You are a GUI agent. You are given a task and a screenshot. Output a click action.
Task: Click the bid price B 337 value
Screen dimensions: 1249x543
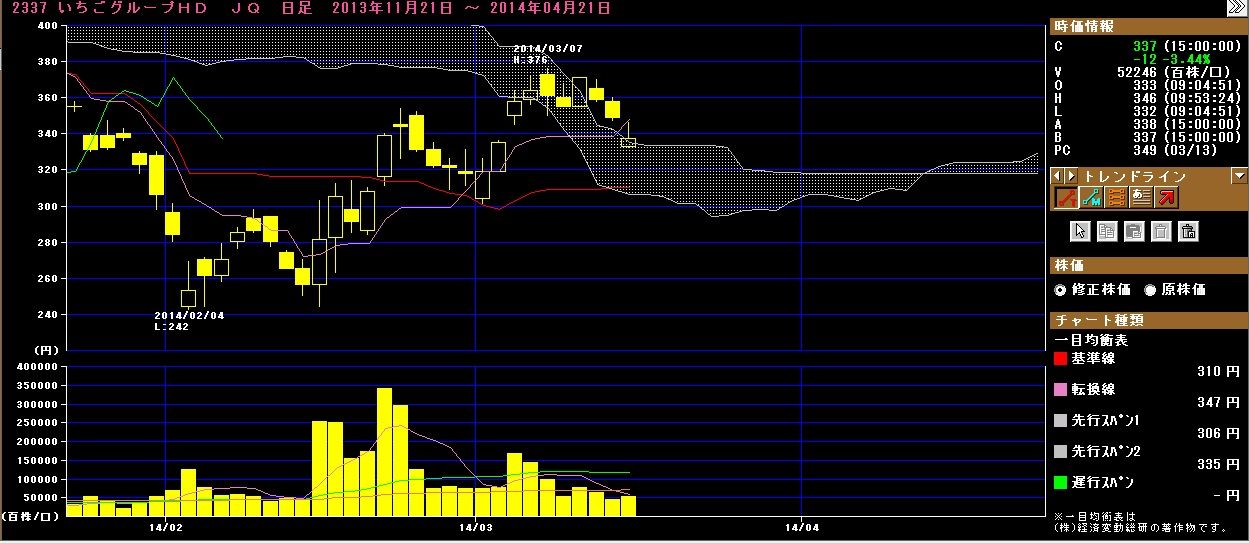pos(1144,137)
